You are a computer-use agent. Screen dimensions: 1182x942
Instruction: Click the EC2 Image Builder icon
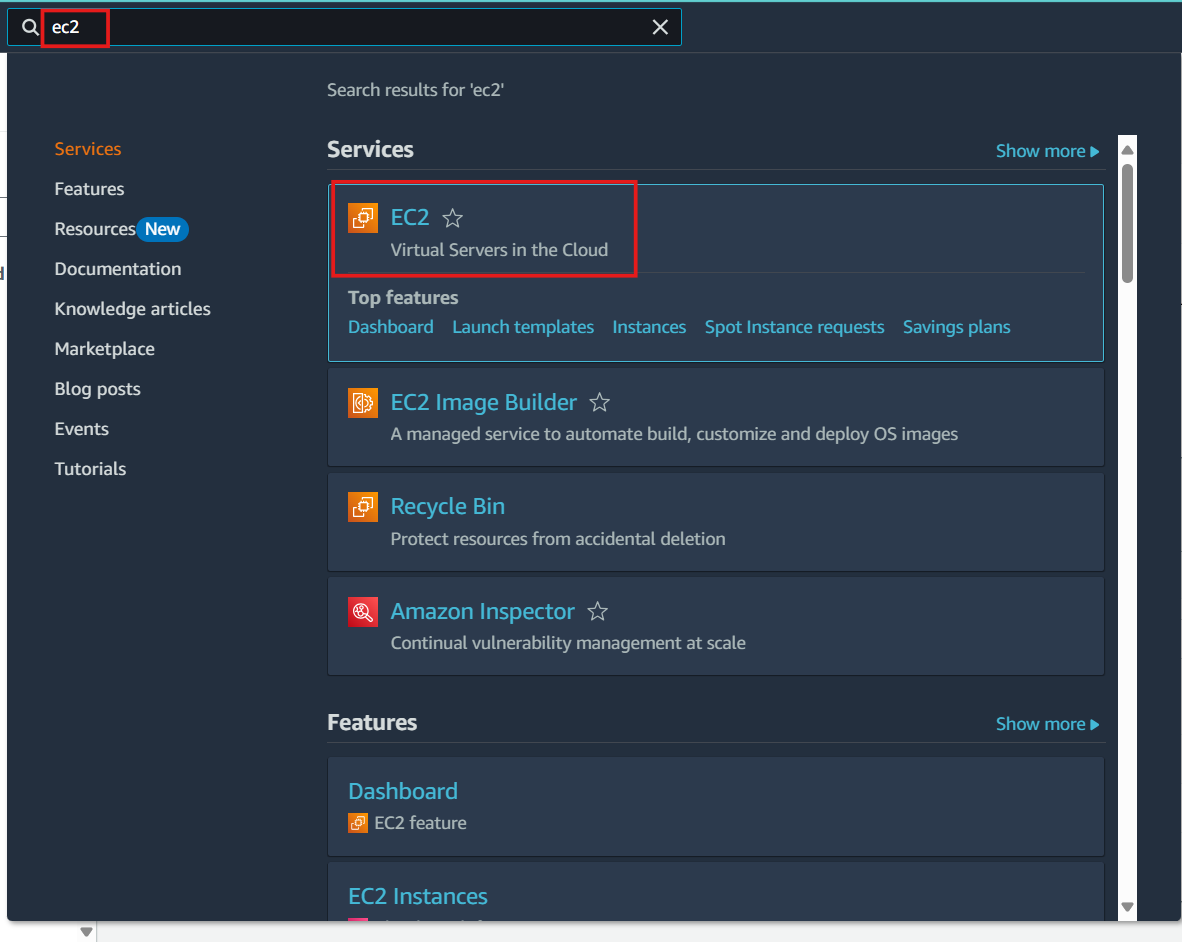(x=363, y=402)
